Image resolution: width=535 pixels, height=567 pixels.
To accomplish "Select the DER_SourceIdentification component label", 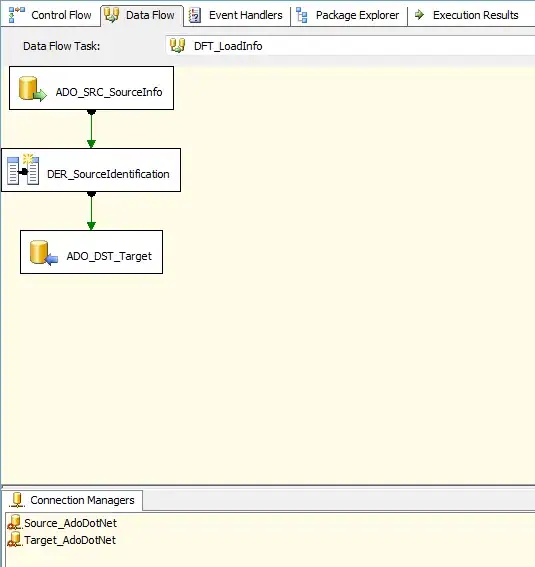I will pos(108,174).
